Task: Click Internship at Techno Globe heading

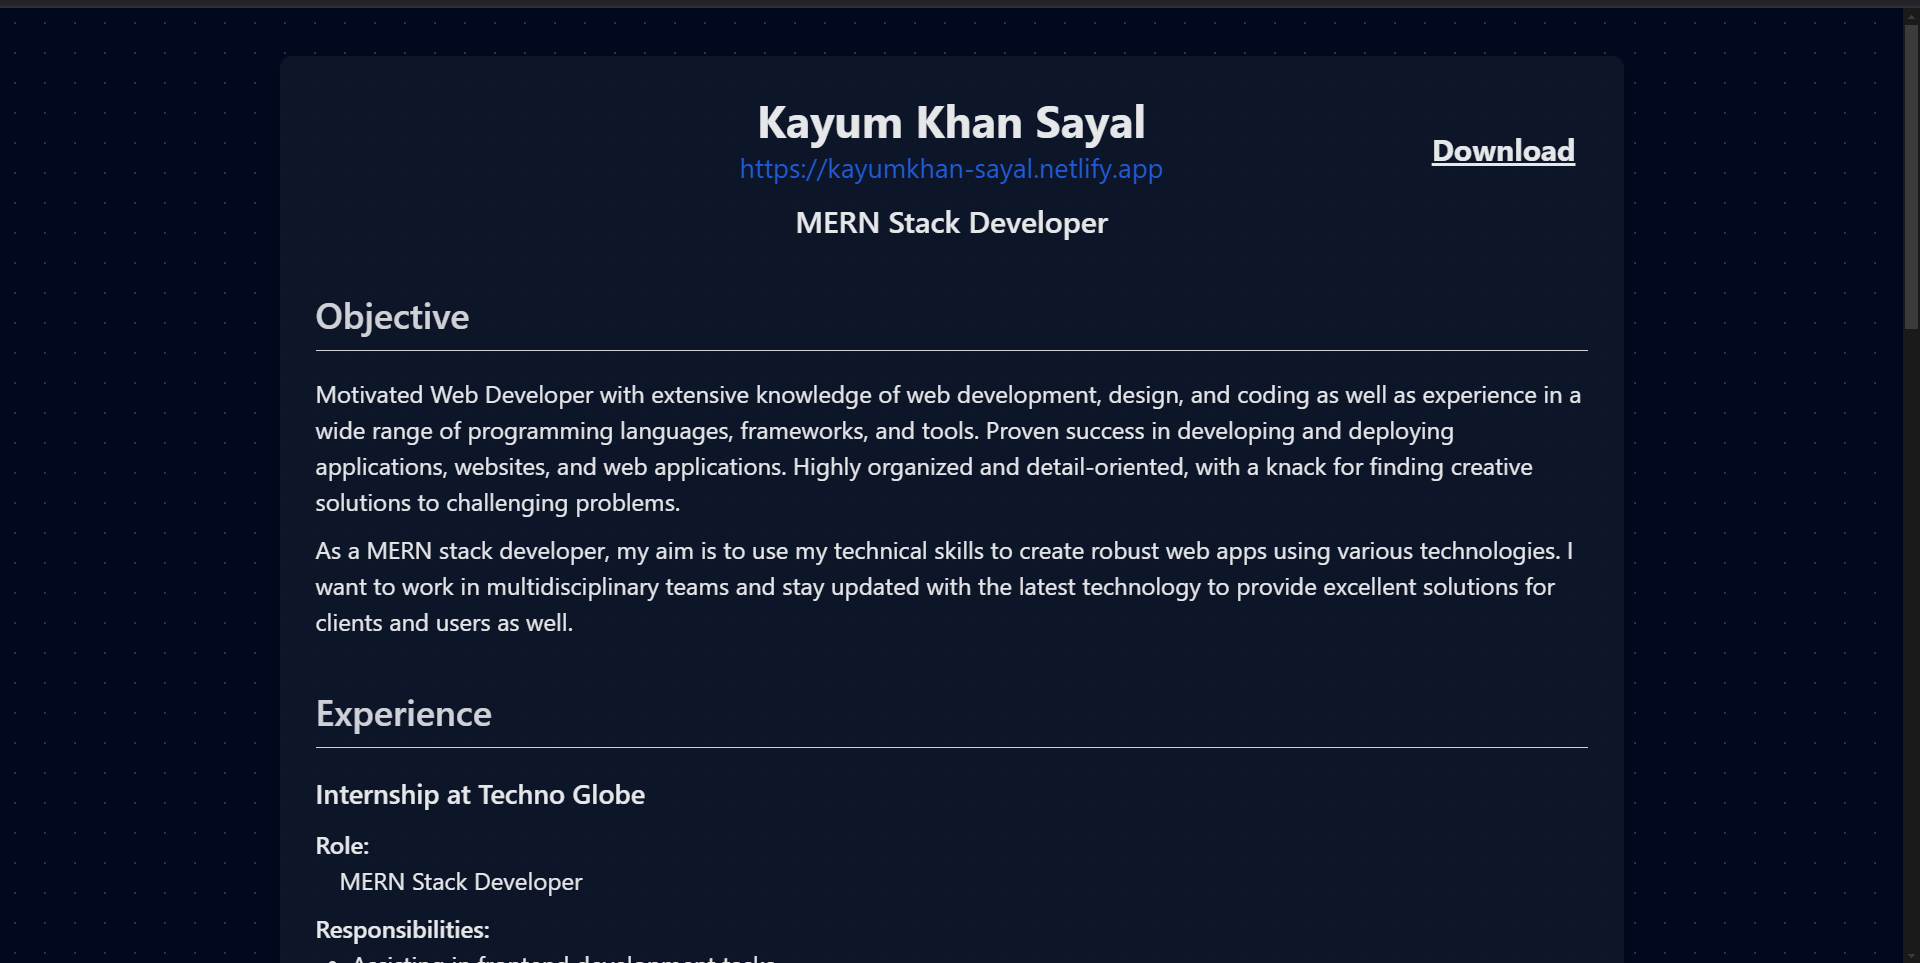Action: point(480,795)
